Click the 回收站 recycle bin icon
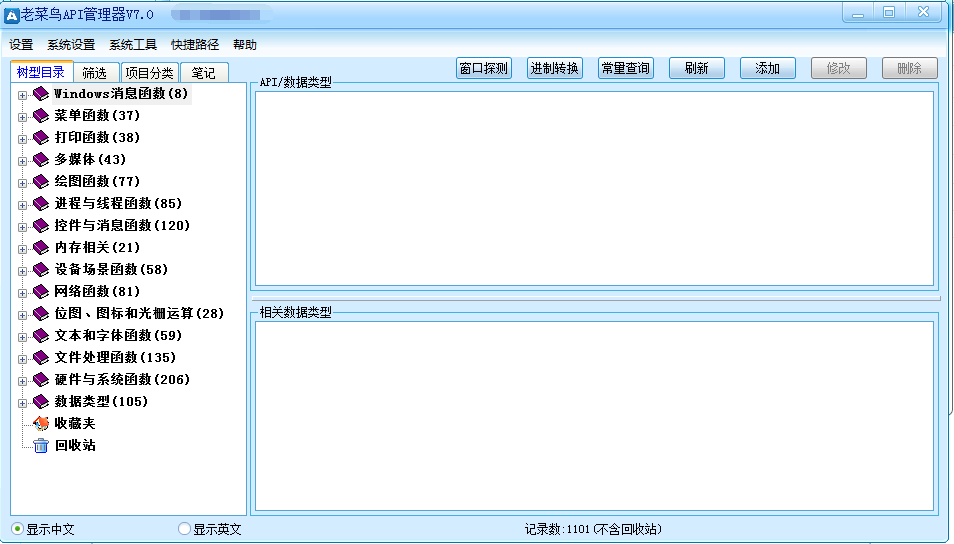 tap(41, 445)
